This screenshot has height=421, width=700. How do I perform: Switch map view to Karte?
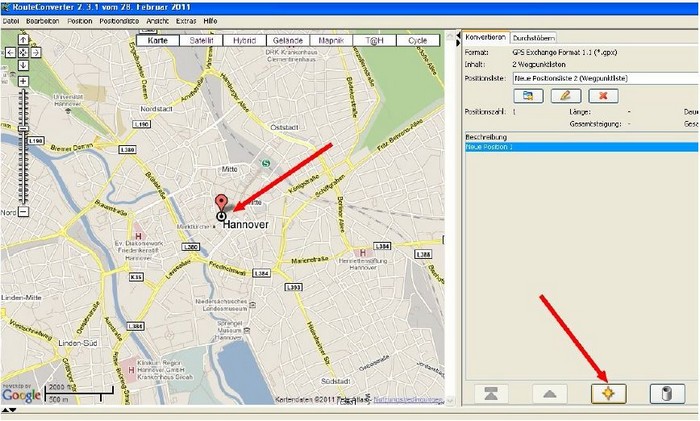coord(158,41)
